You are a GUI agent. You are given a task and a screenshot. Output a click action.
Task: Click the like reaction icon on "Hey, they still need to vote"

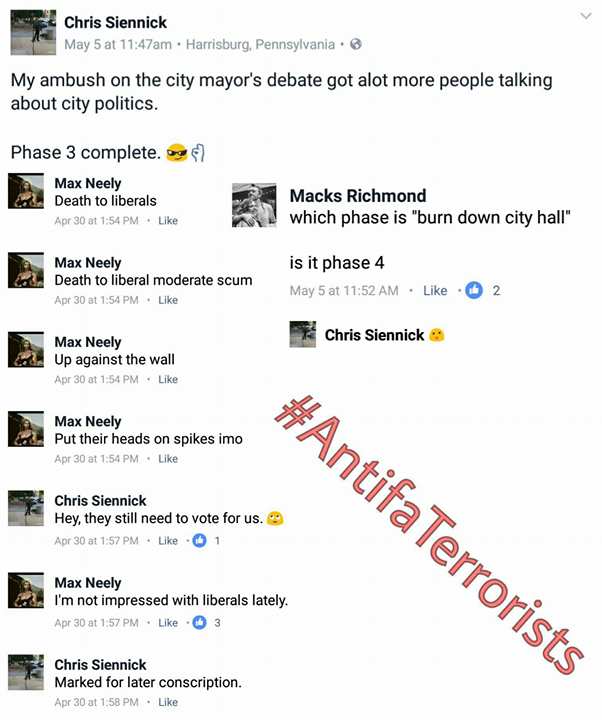click(x=199, y=540)
